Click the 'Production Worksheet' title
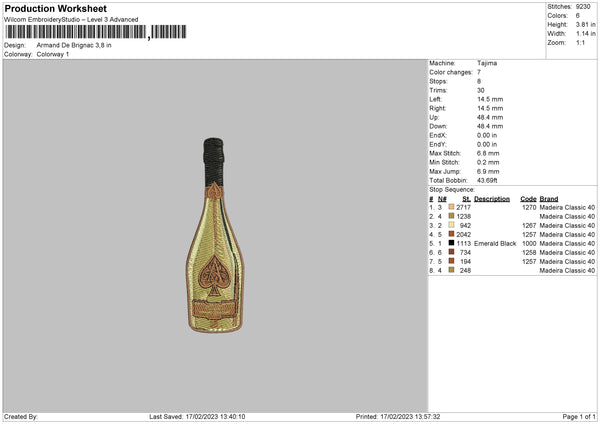 (x=55, y=8)
